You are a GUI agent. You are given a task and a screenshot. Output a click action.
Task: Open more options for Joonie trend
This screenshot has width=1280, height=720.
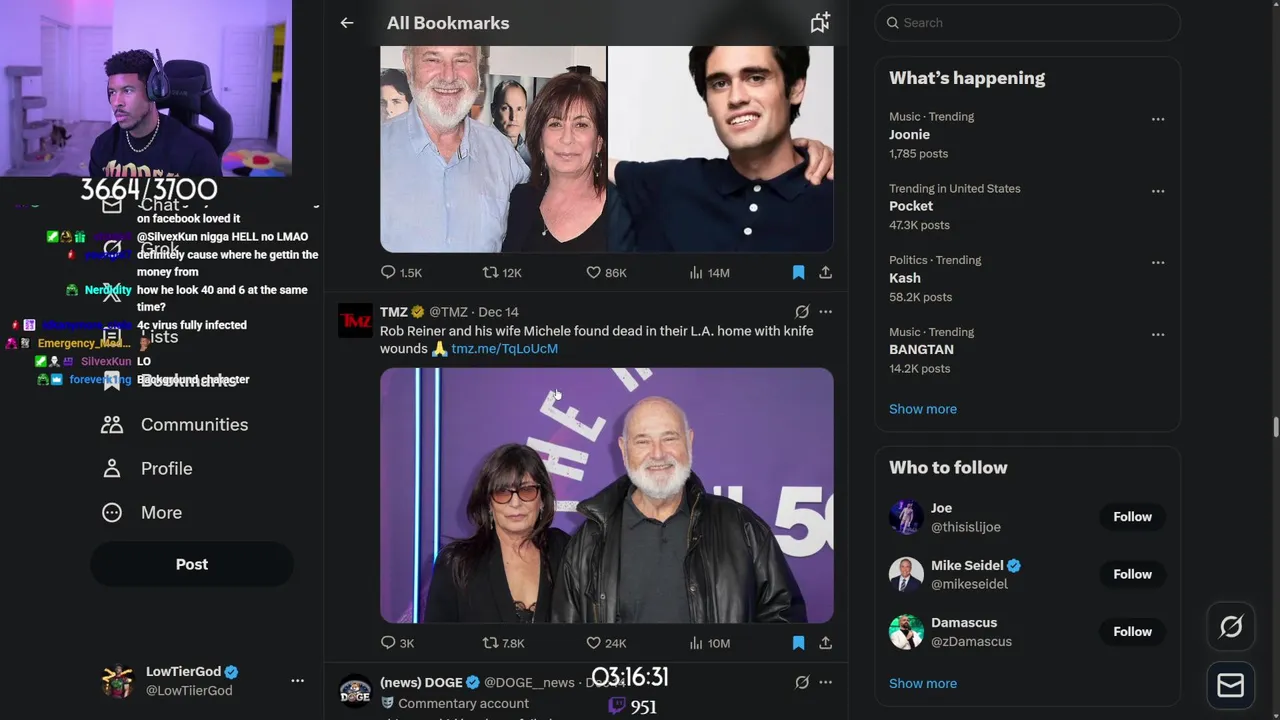tap(1157, 119)
